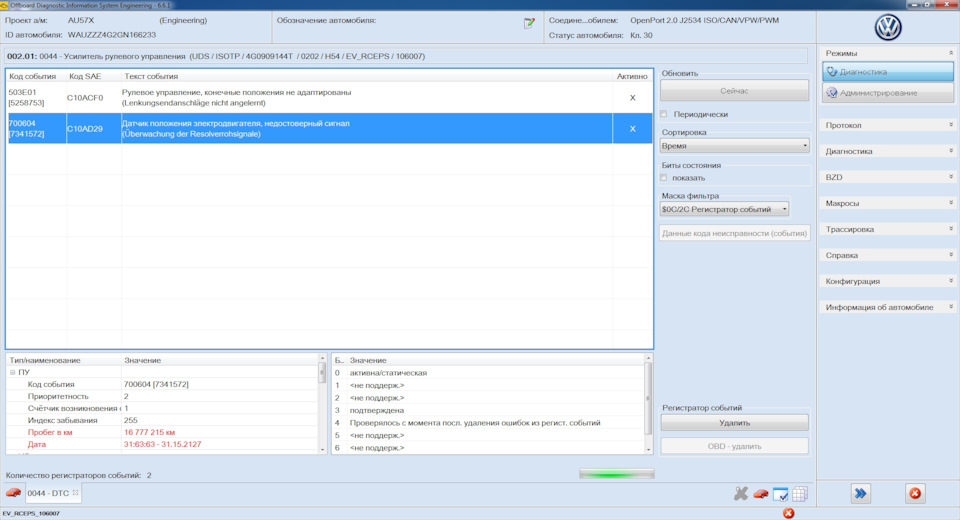960x520 pixels.
Task: Click the Индекс забывания value 255
Action: click(130, 420)
